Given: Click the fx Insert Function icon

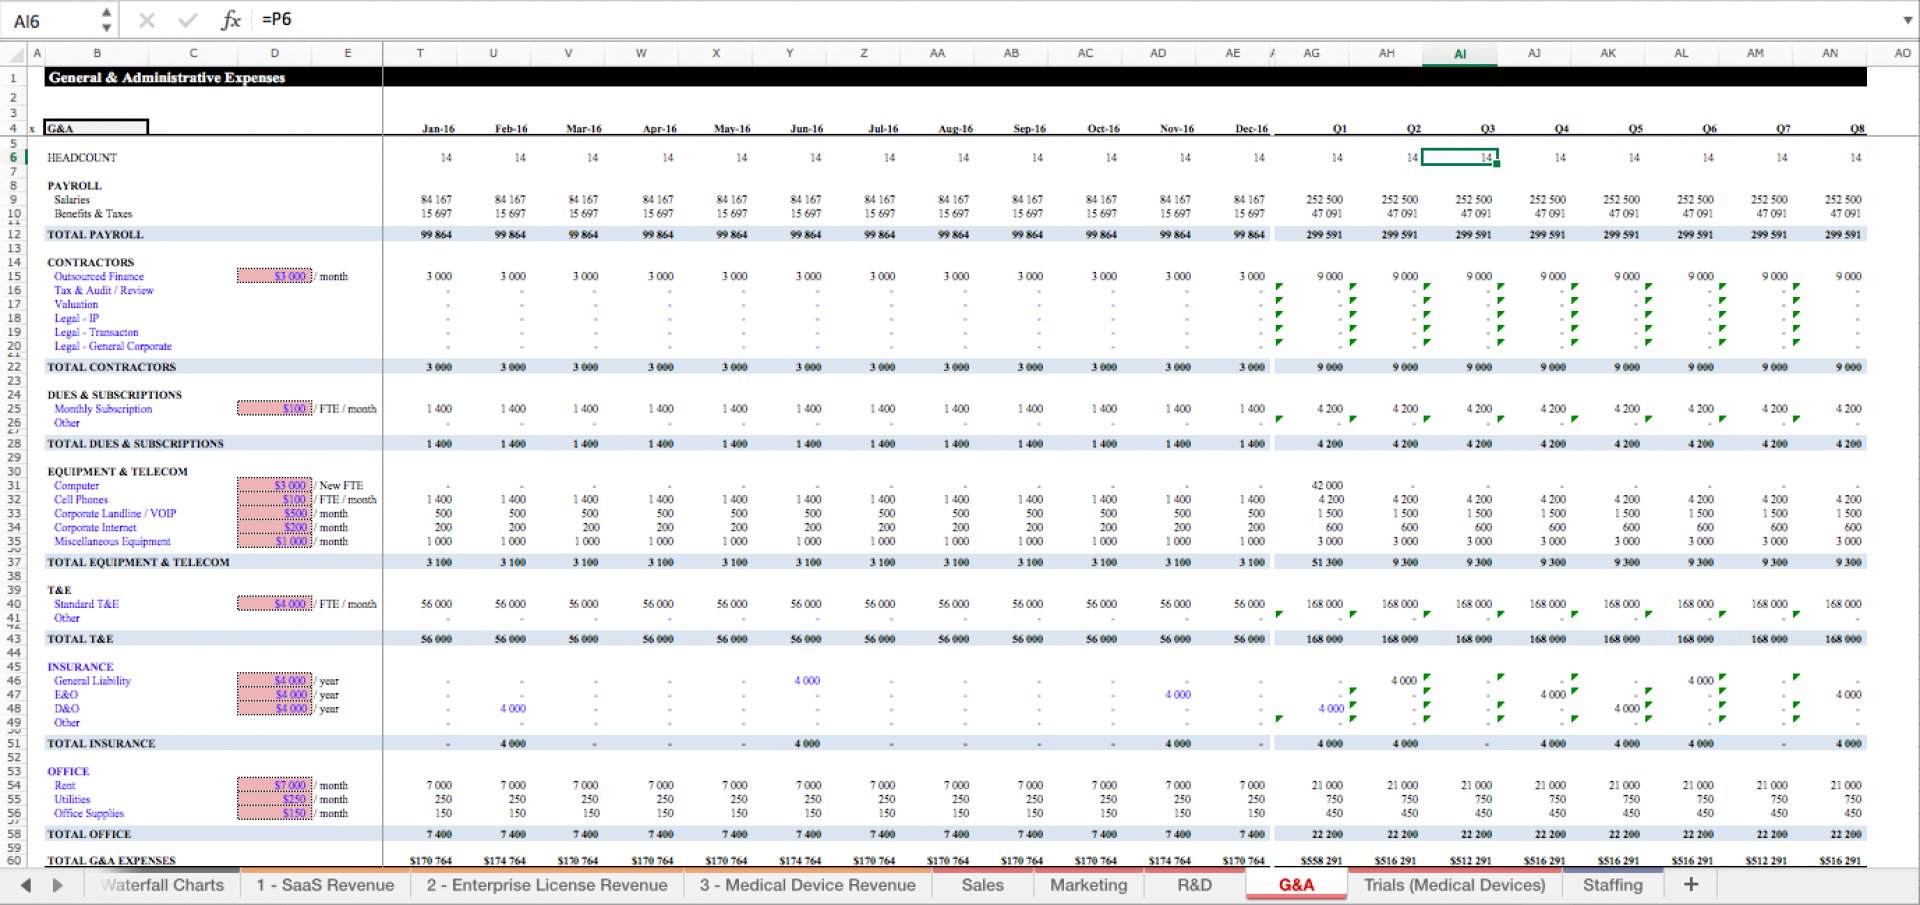Looking at the screenshot, I should coord(231,19).
